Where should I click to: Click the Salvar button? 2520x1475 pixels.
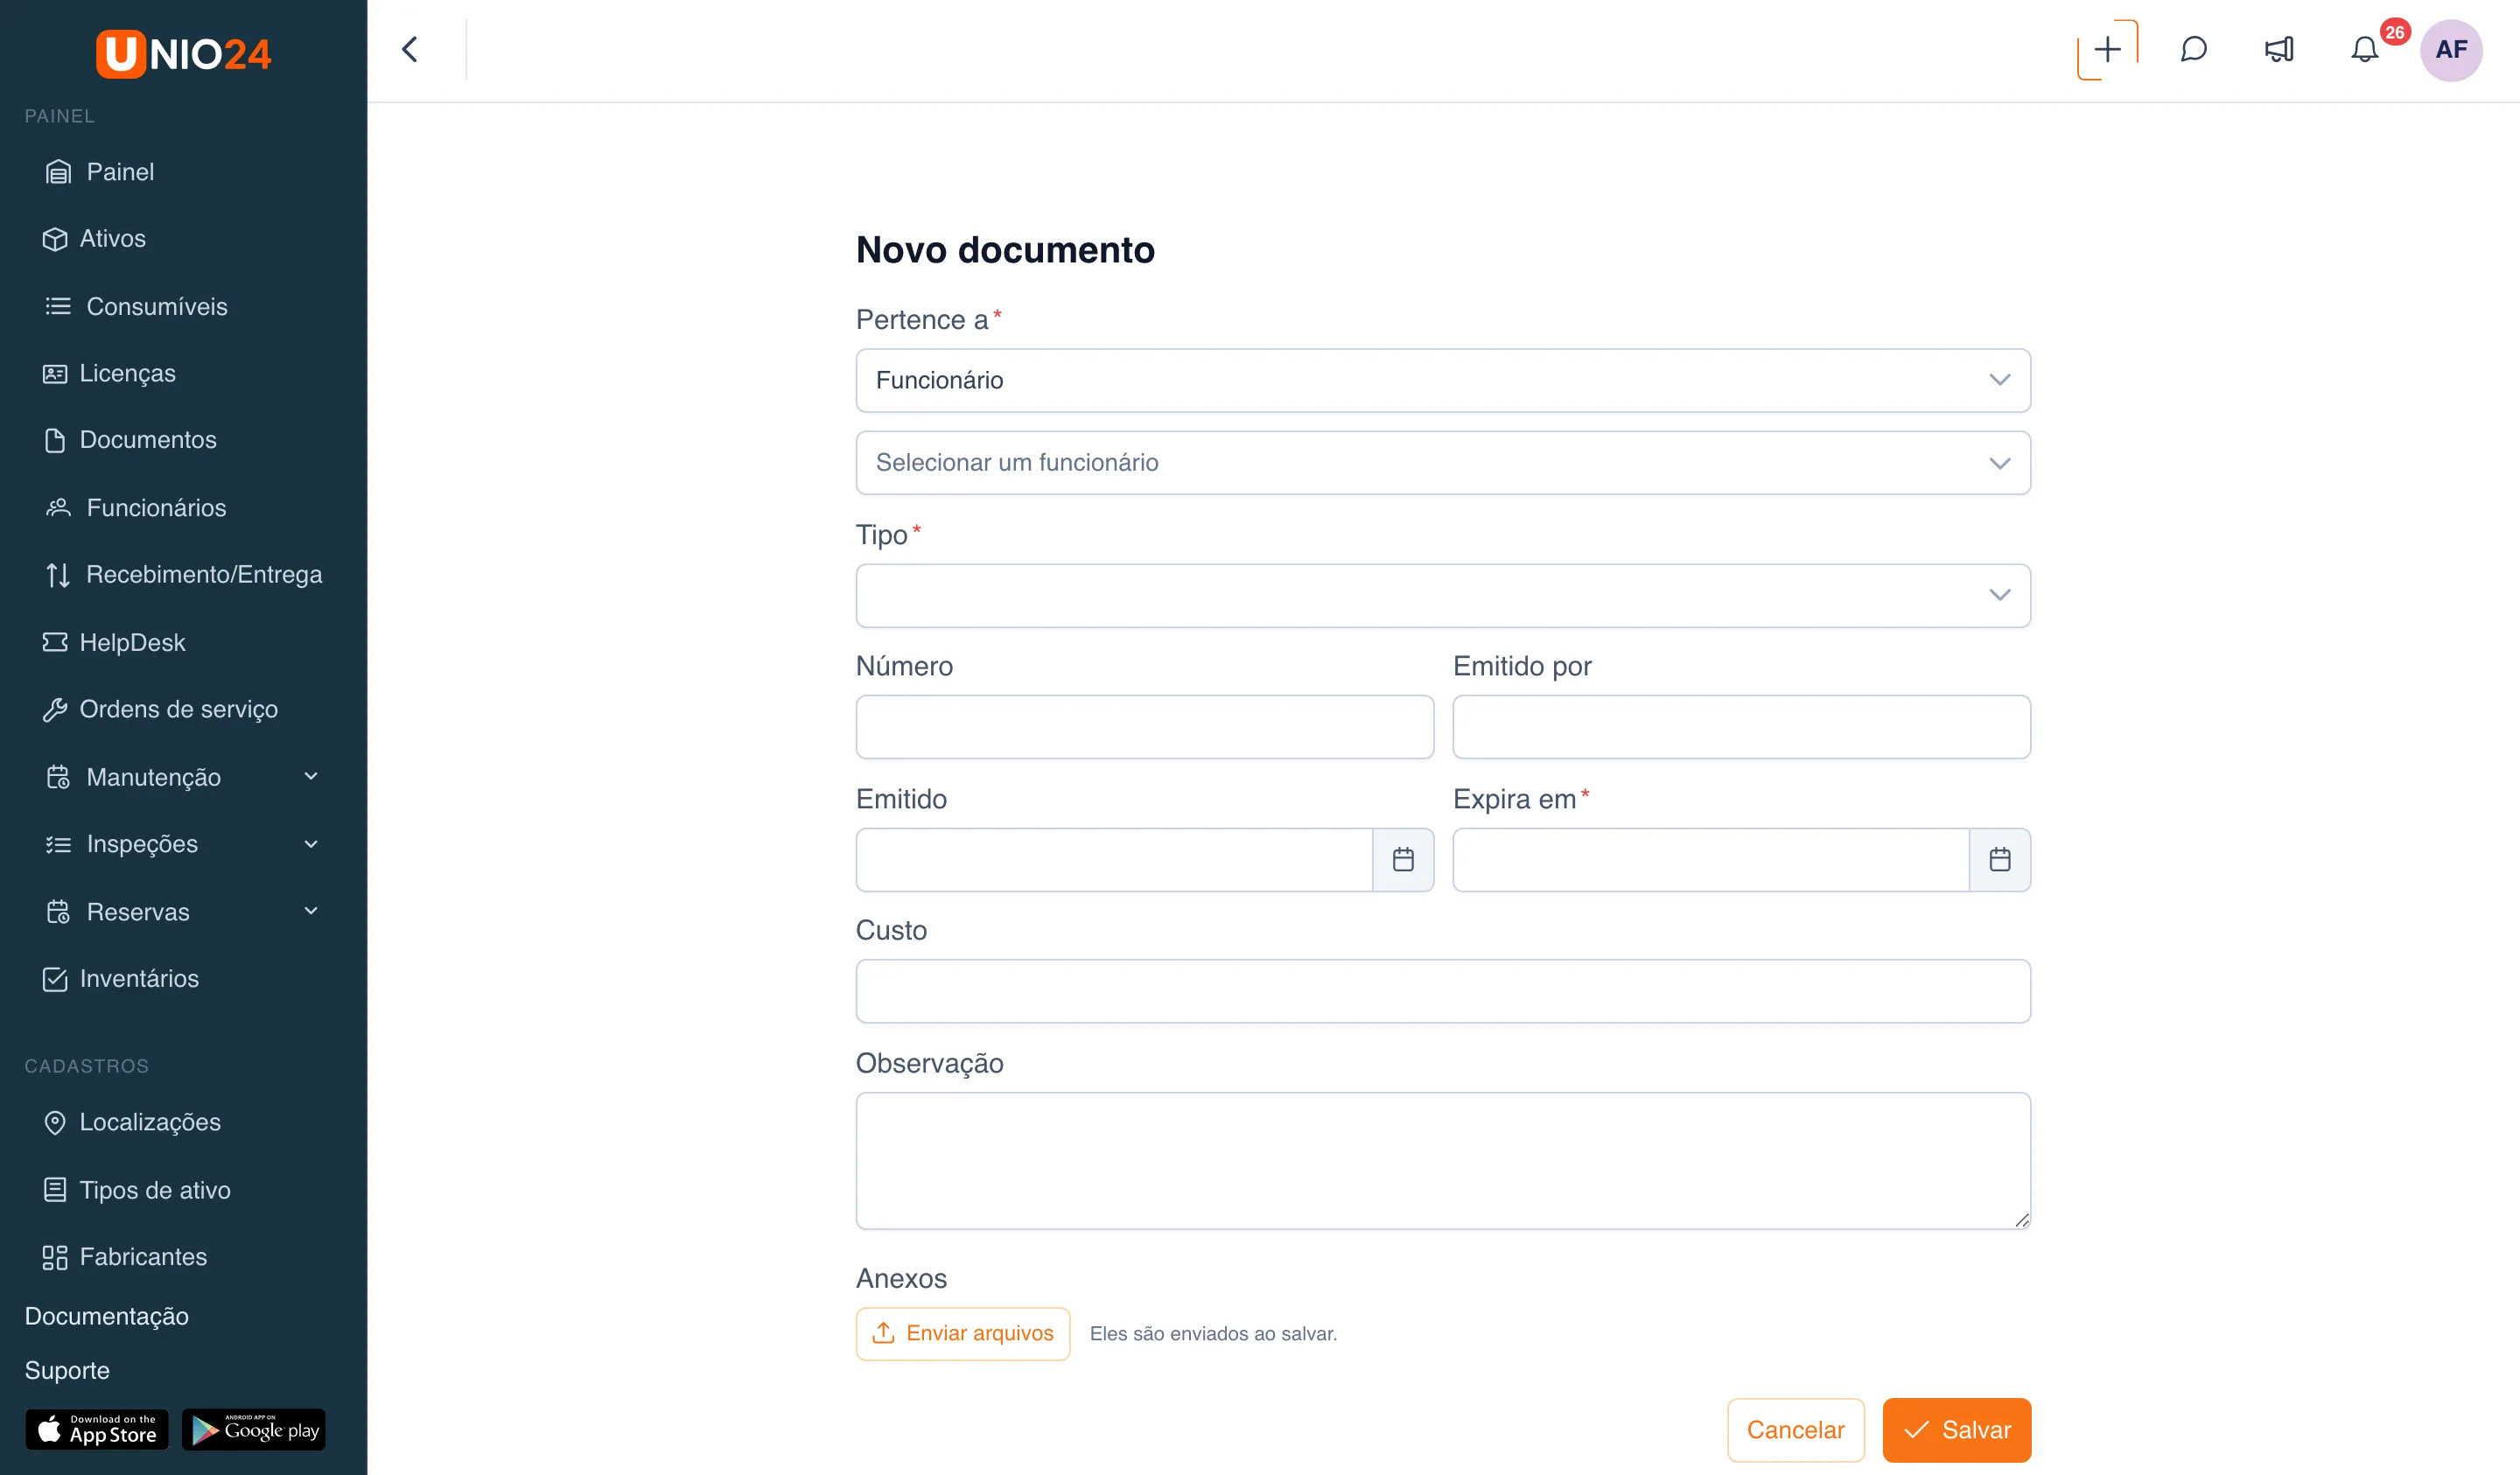tap(1956, 1430)
